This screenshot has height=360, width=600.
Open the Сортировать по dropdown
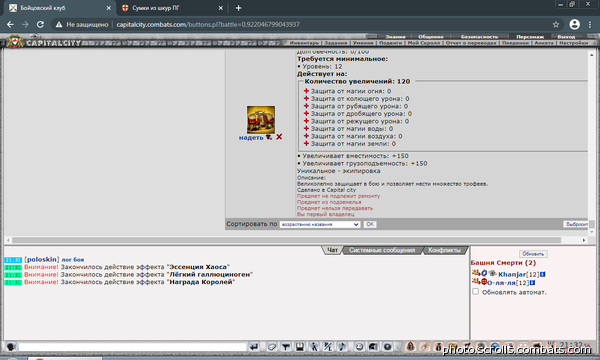tap(320, 224)
